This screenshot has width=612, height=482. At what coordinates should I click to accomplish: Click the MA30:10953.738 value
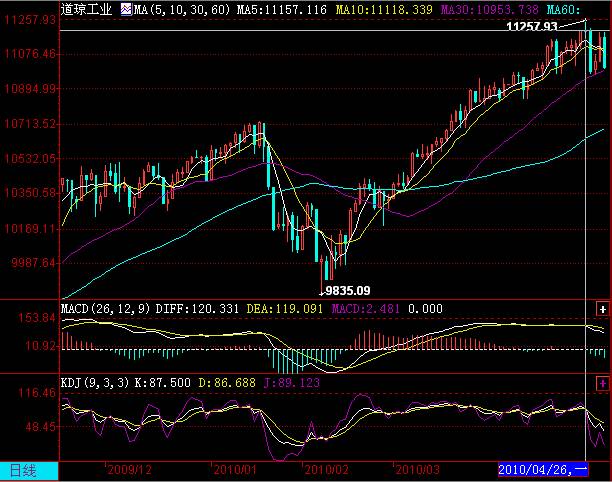(490, 9)
